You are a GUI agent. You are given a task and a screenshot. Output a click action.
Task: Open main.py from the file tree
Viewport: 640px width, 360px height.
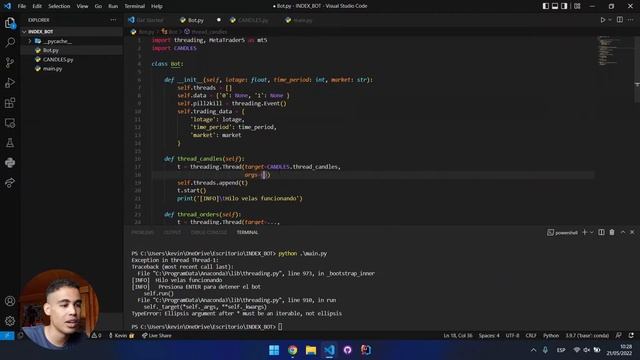(x=71, y=69)
